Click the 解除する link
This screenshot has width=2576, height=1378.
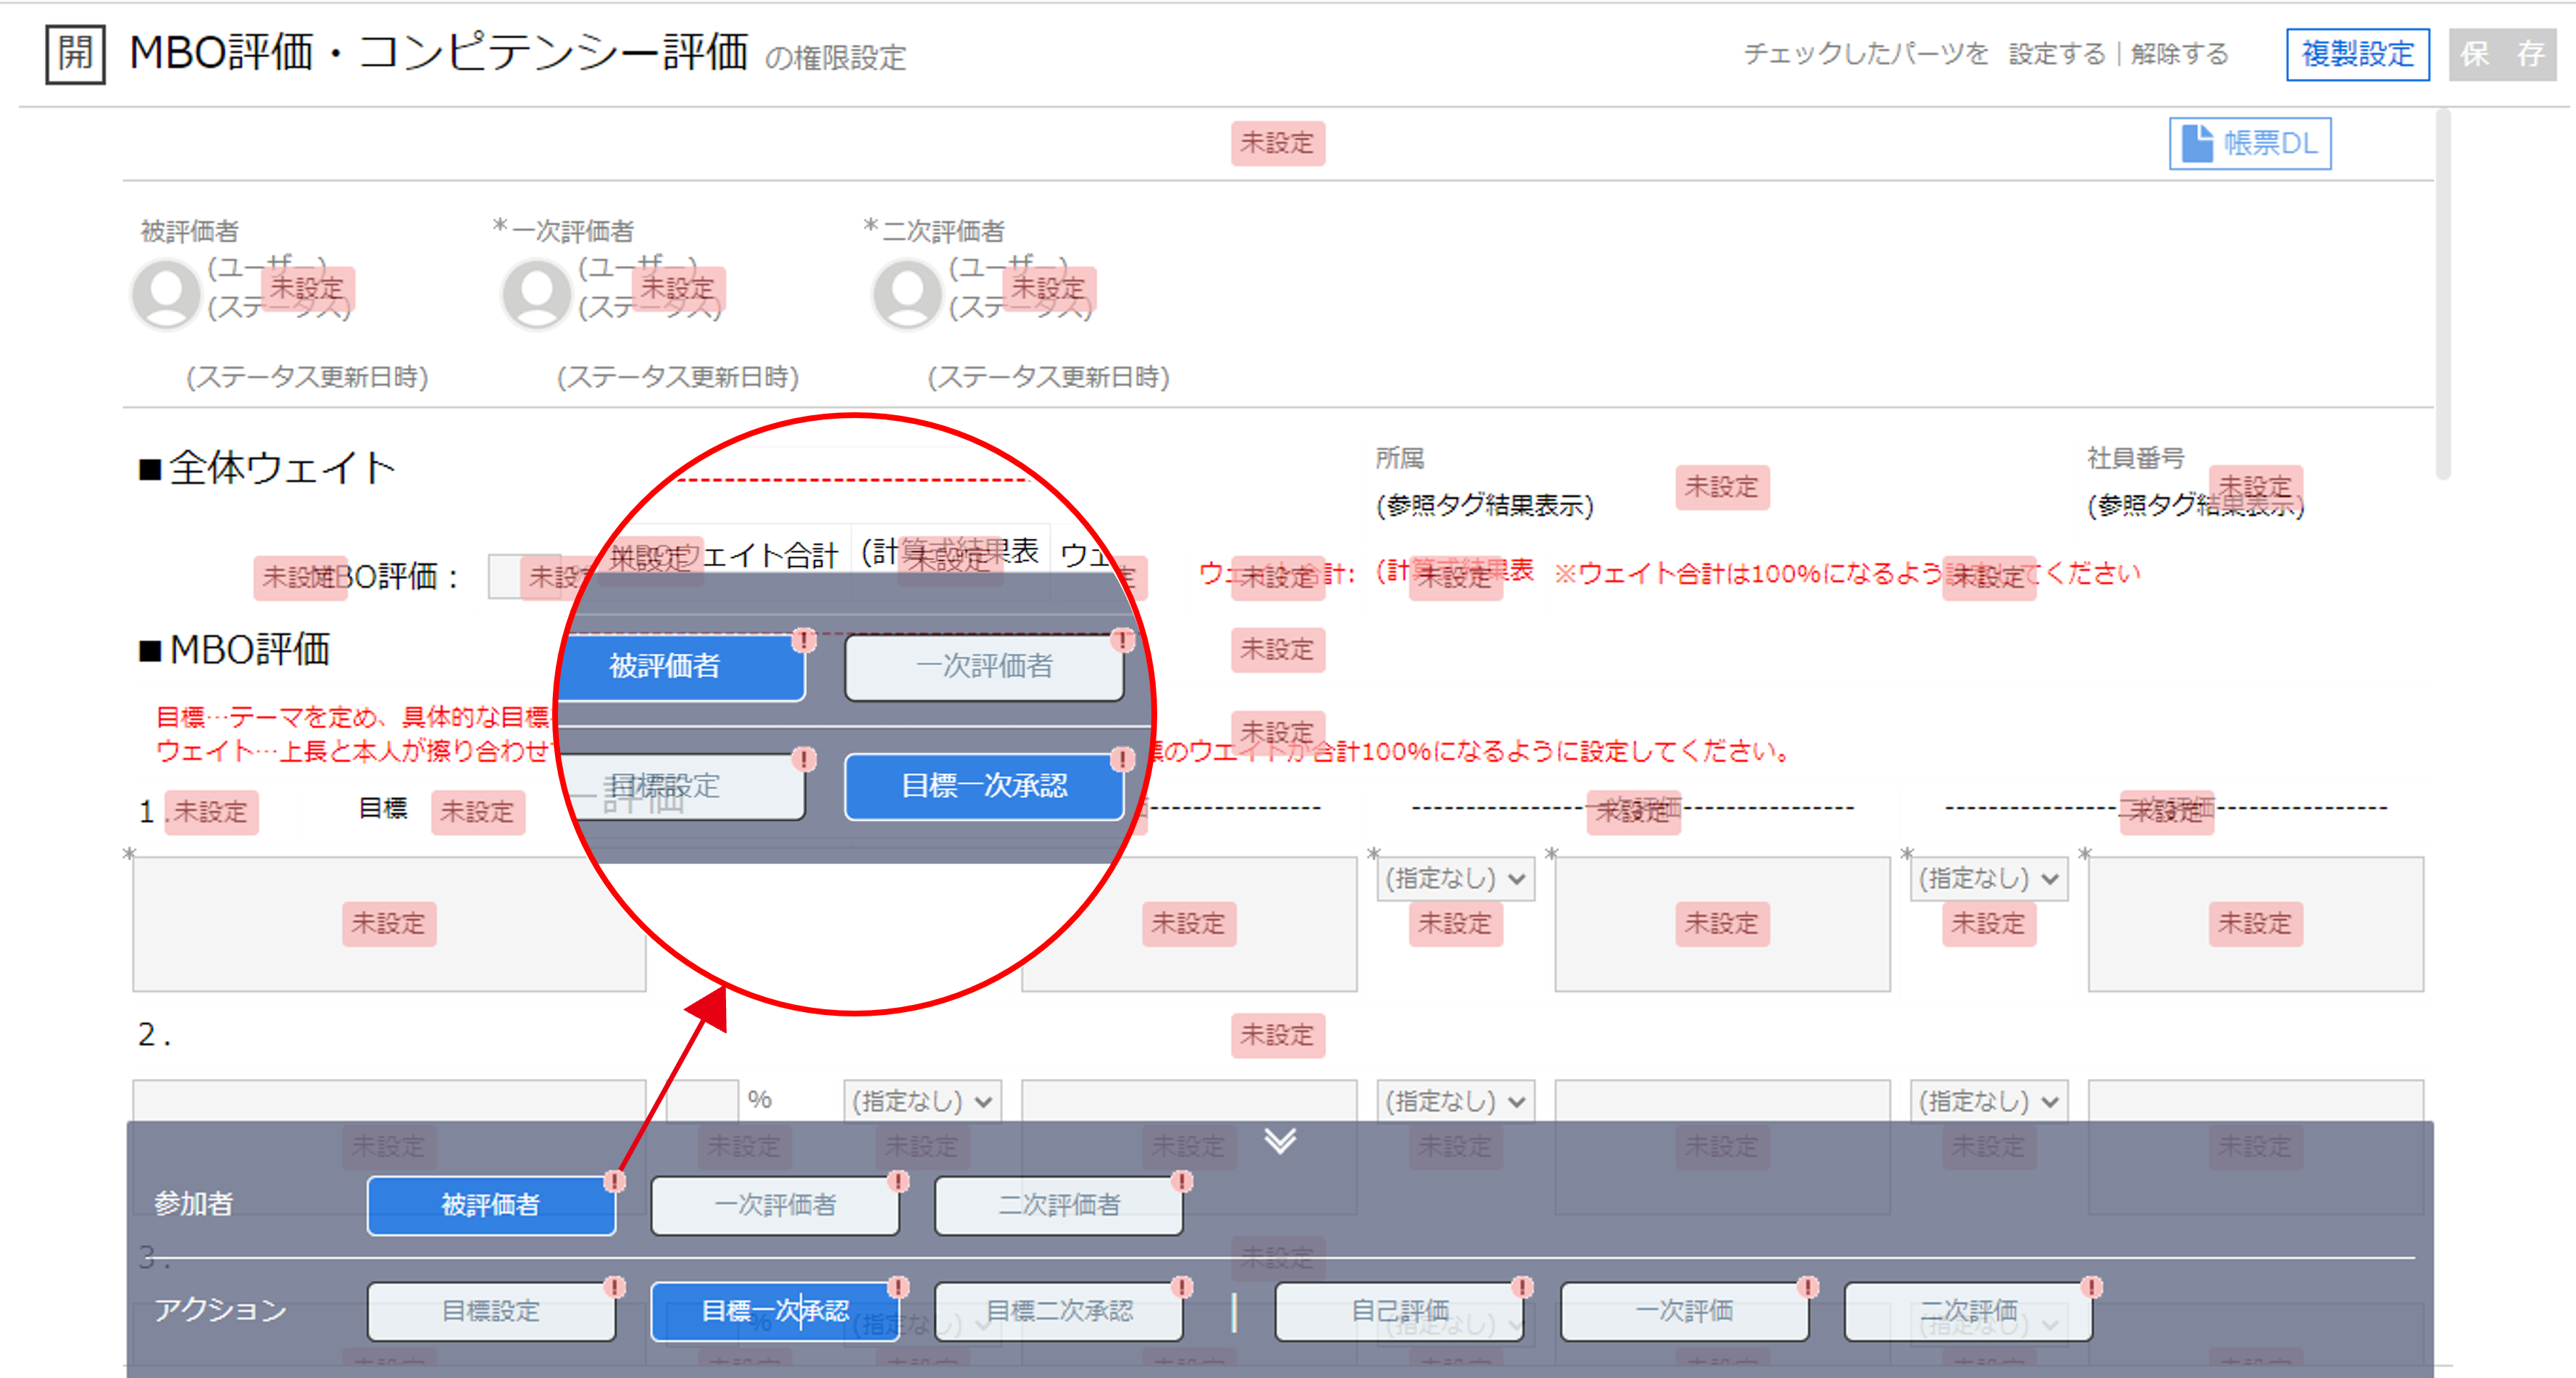coord(2179,54)
